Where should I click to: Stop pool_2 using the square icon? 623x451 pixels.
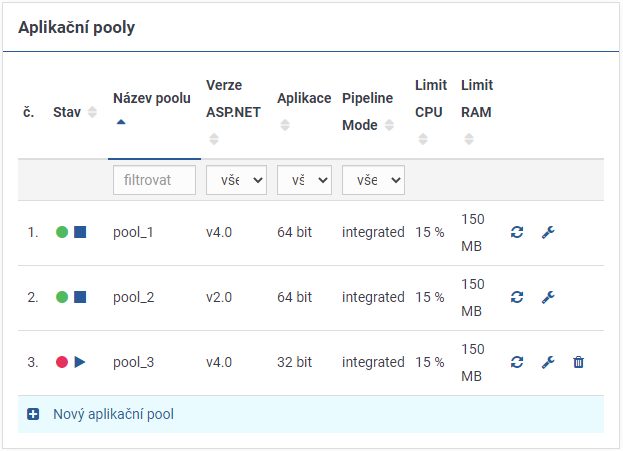click(x=80, y=297)
